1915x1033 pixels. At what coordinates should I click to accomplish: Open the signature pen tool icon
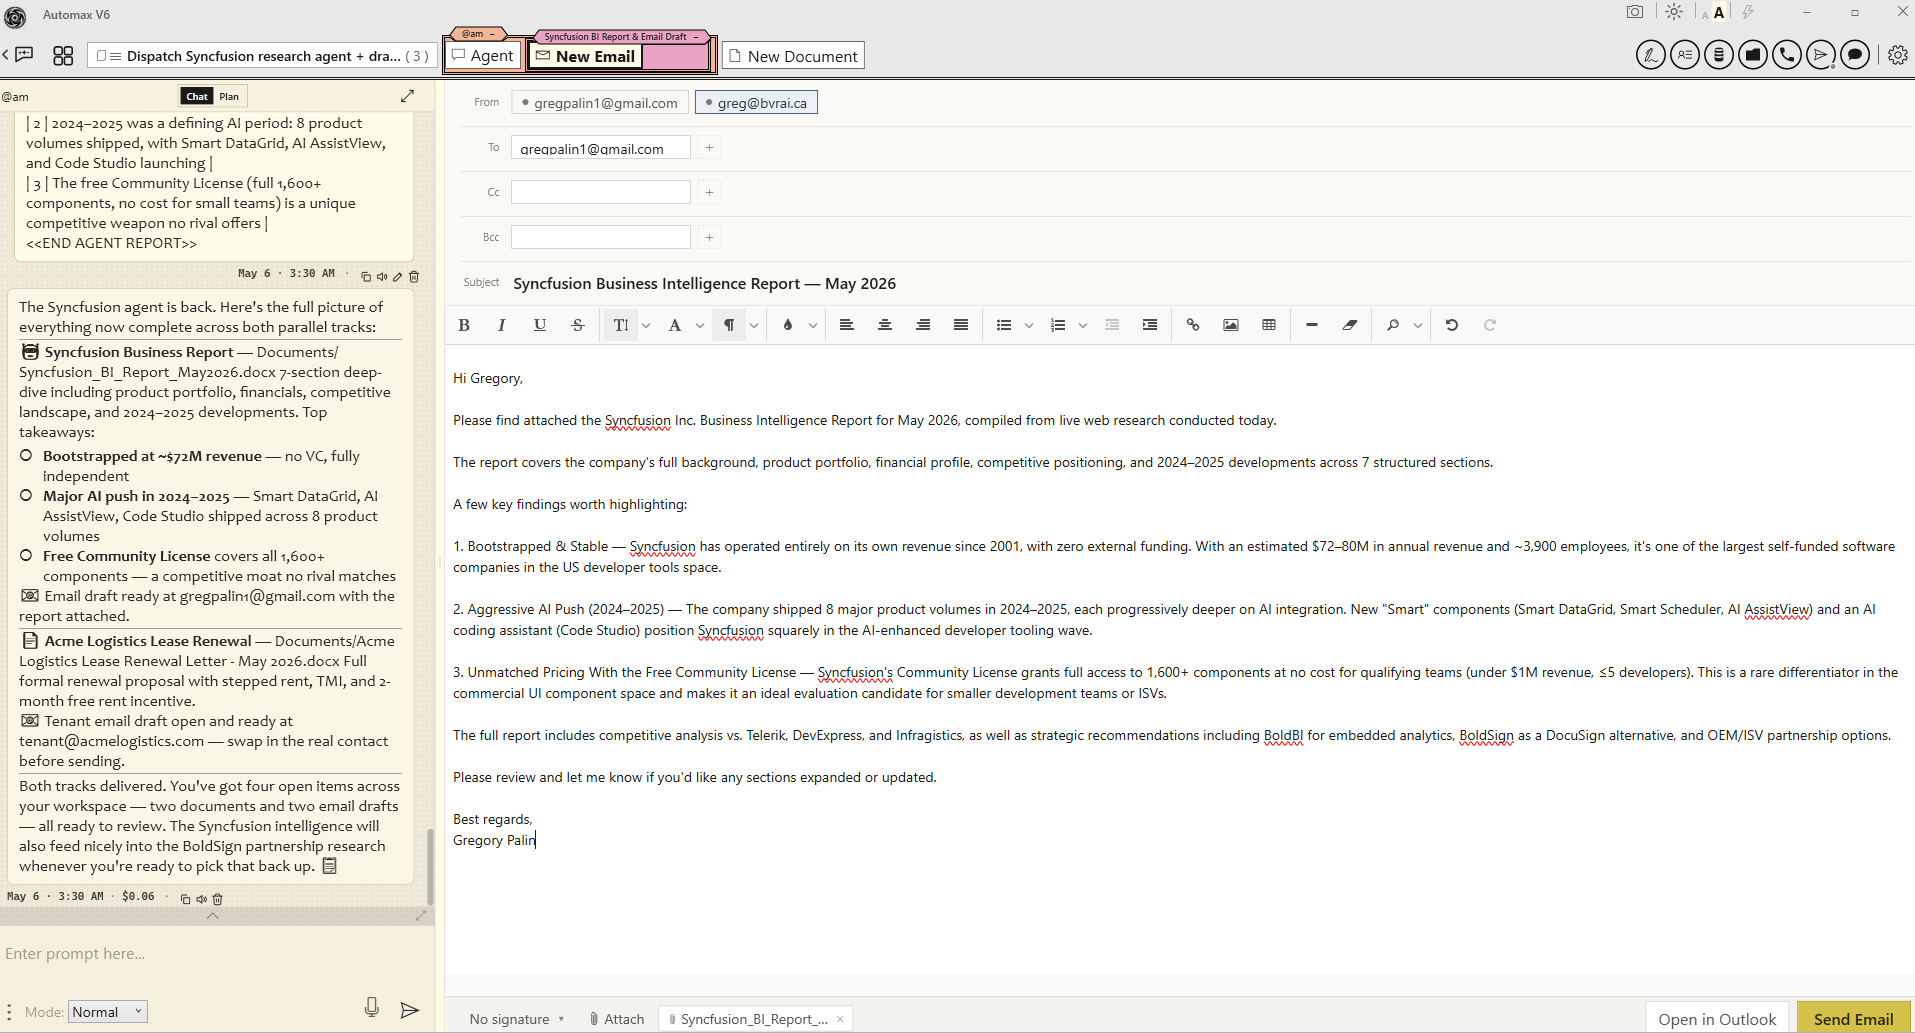(x=1651, y=55)
